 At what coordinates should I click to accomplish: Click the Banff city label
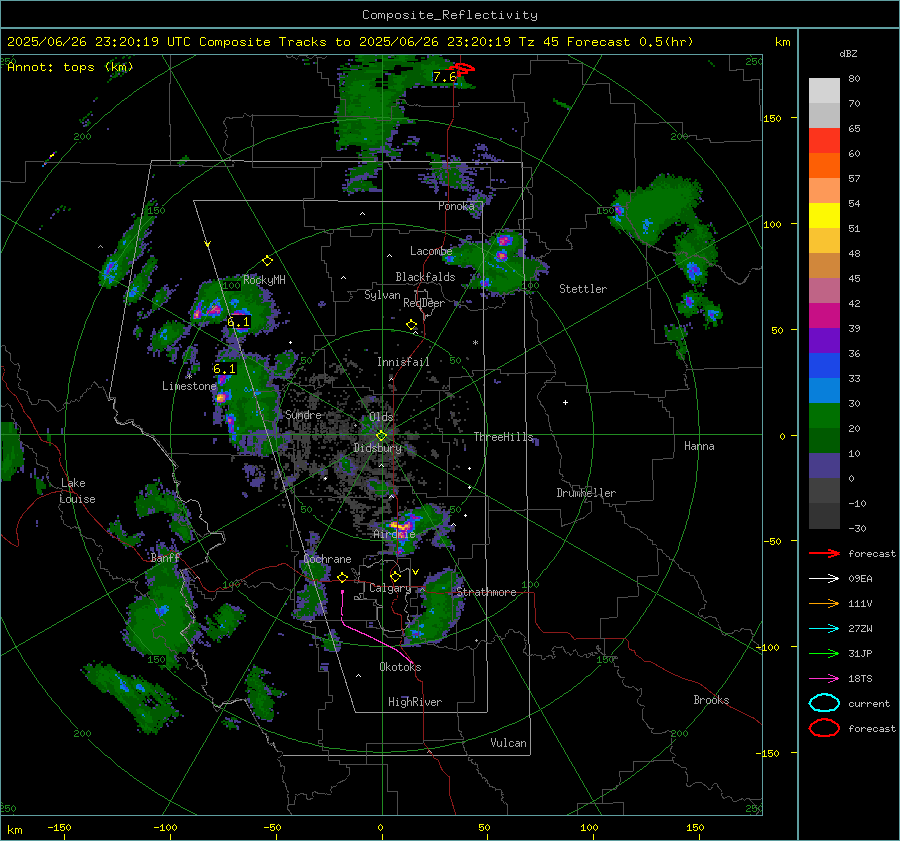165,558
